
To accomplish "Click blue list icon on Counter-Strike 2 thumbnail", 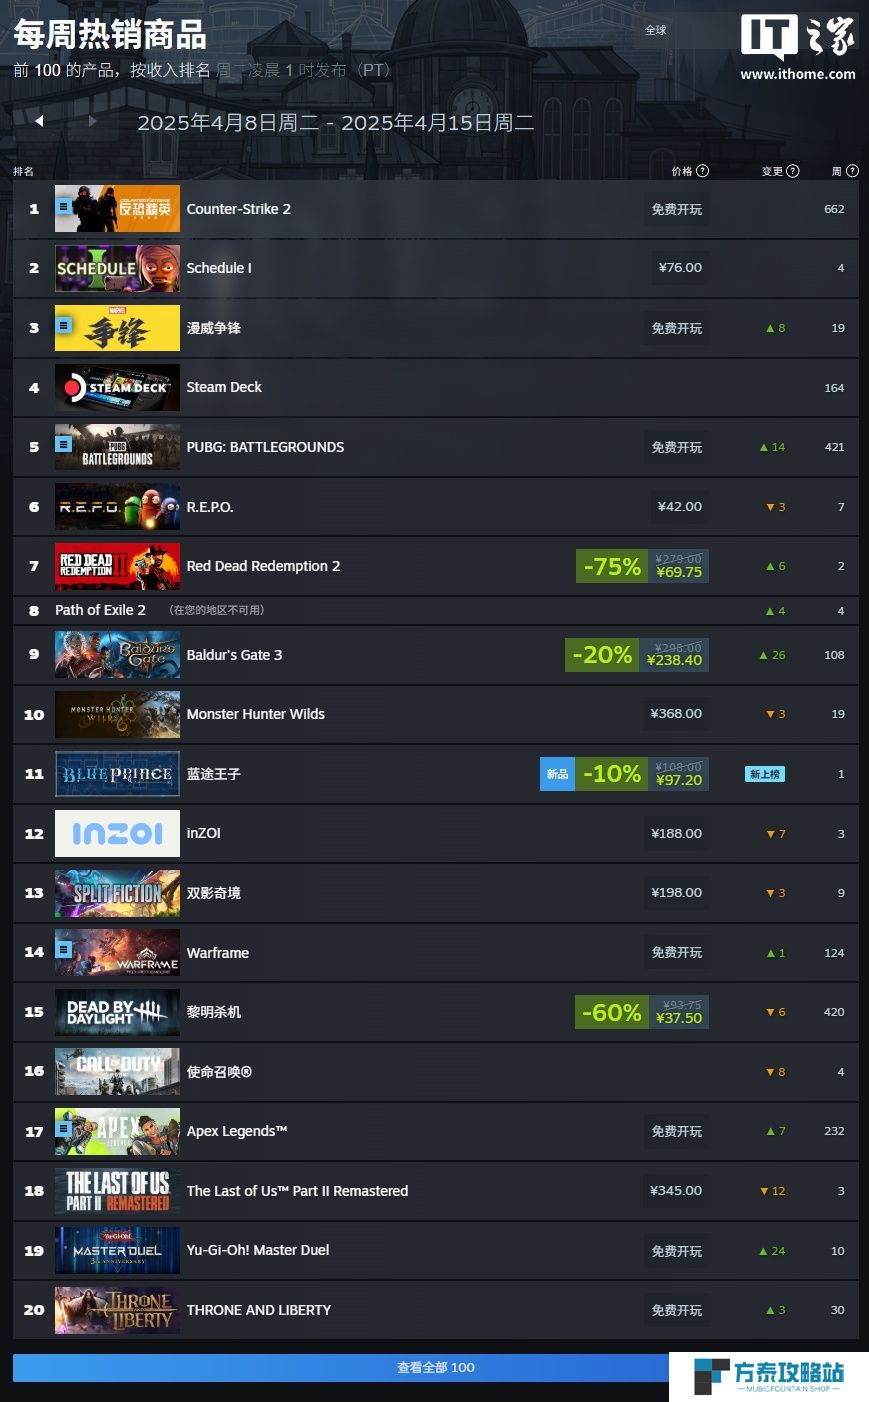I will click(x=64, y=207).
